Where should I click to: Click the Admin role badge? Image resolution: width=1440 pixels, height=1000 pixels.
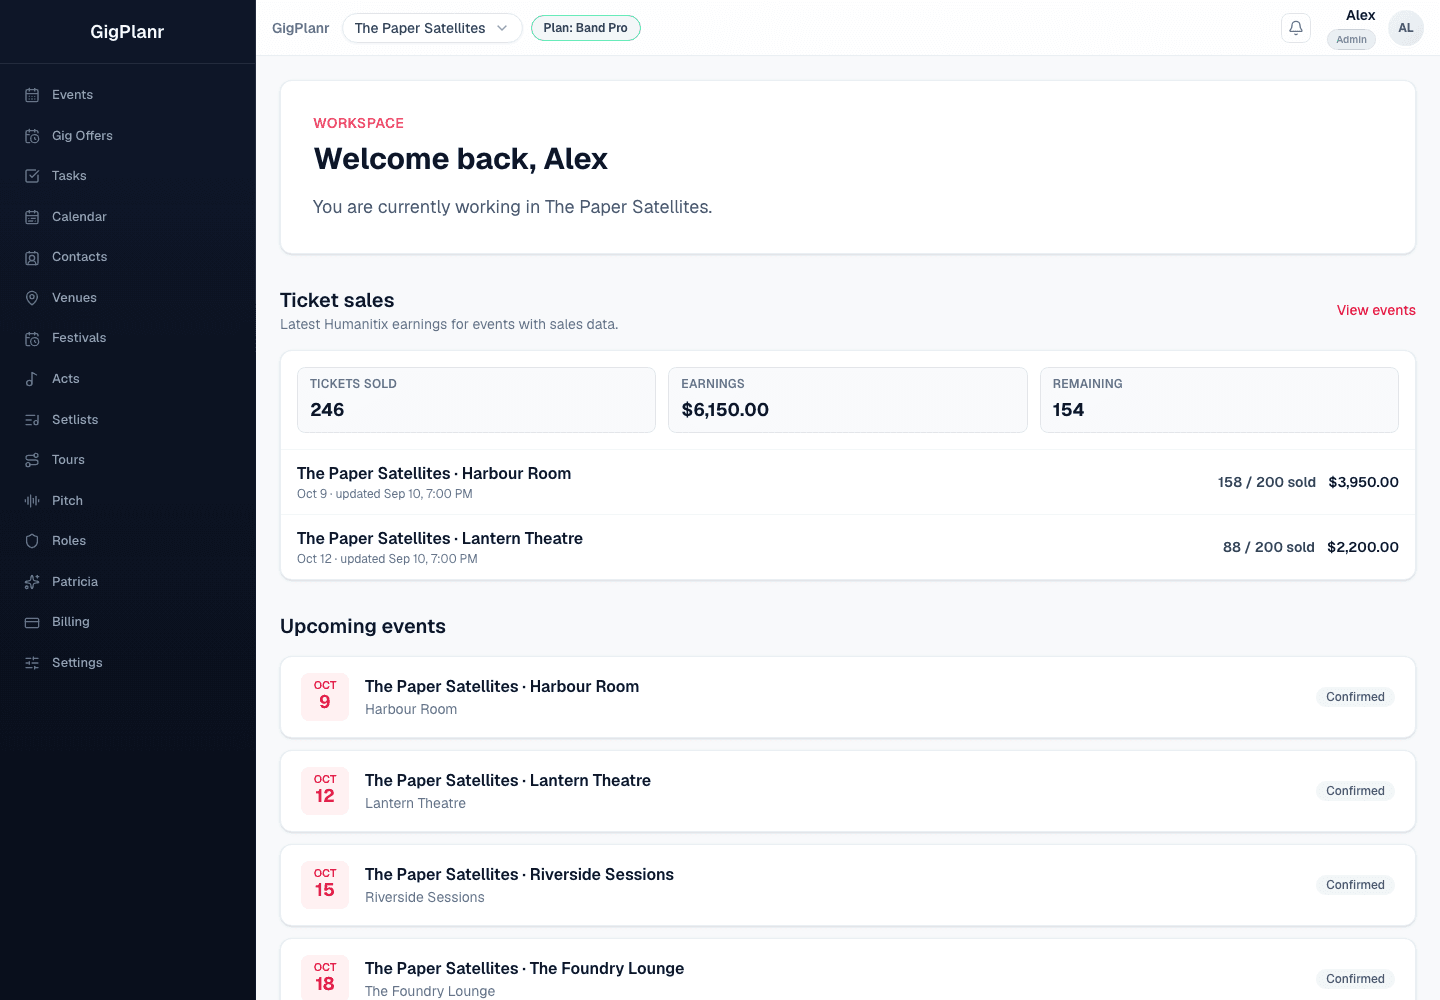click(1351, 40)
